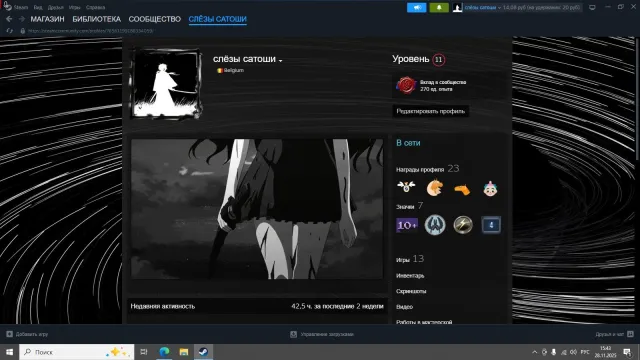The image size is (640, 360).
Task: Switch to the МАГАЗИН tab
Action: [47, 19]
